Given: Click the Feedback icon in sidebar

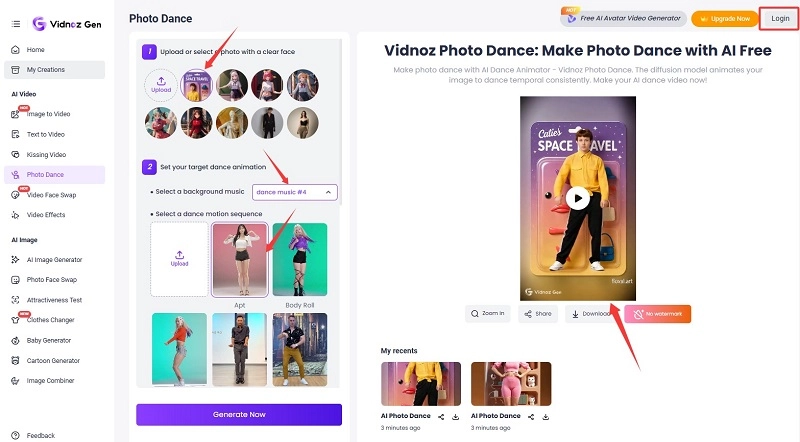Looking at the screenshot, I should pos(15,435).
